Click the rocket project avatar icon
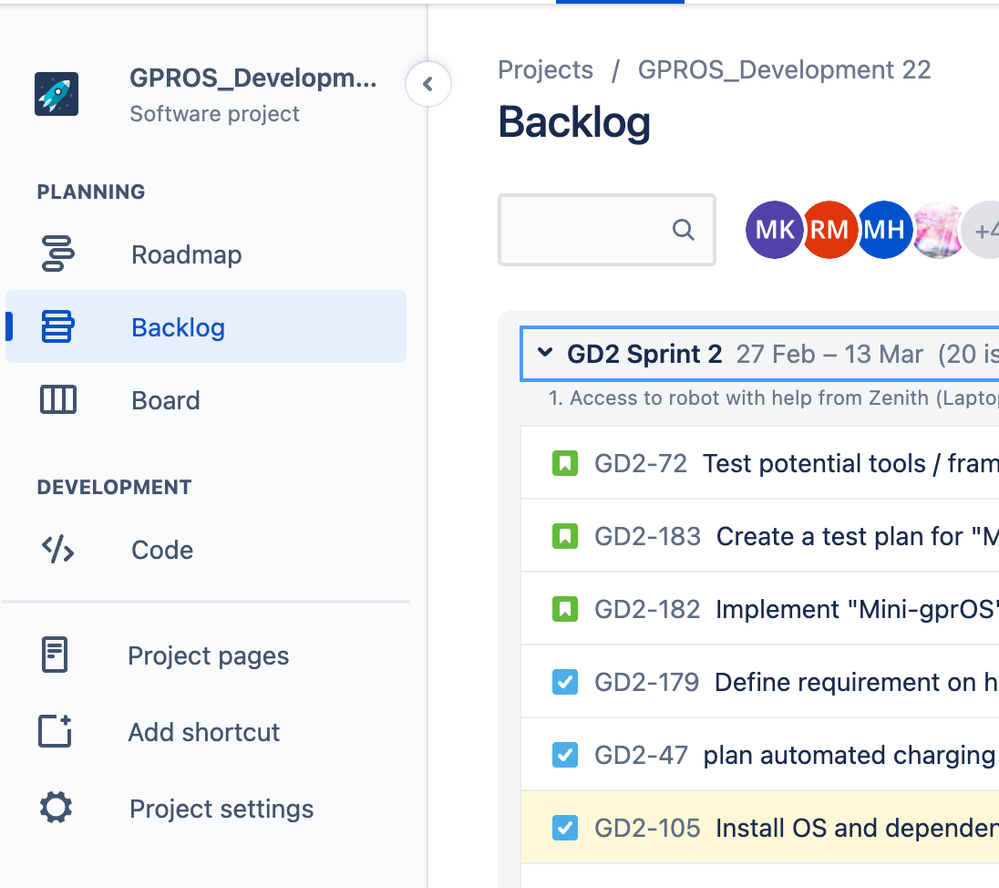Viewport: 999px width, 888px height. click(57, 94)
